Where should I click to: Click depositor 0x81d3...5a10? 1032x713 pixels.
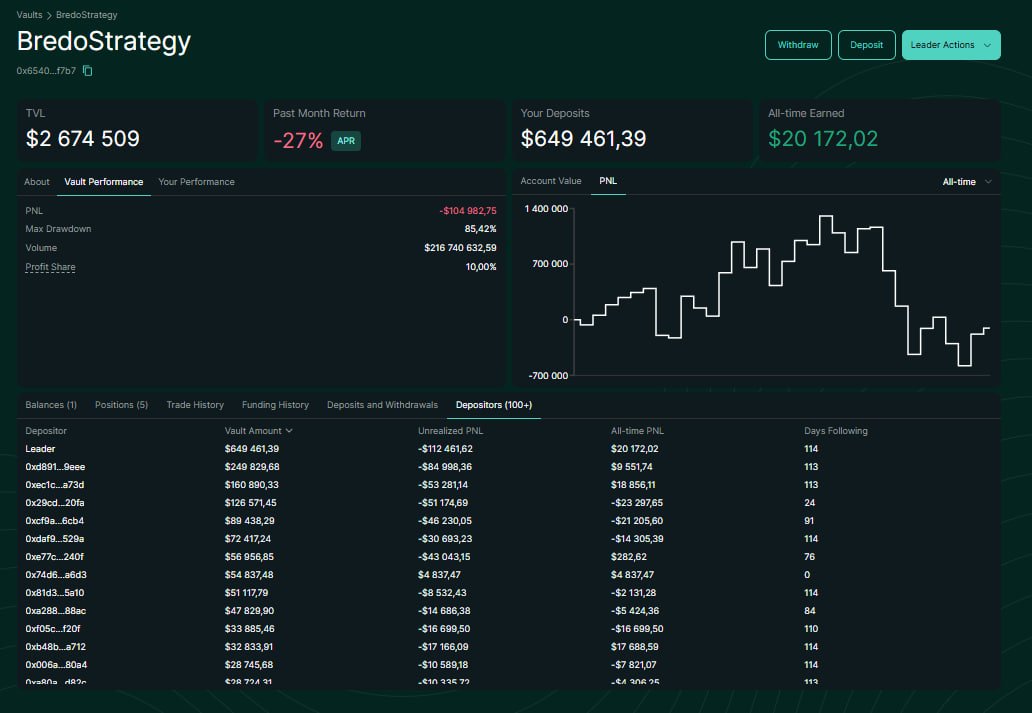(55, 593)
